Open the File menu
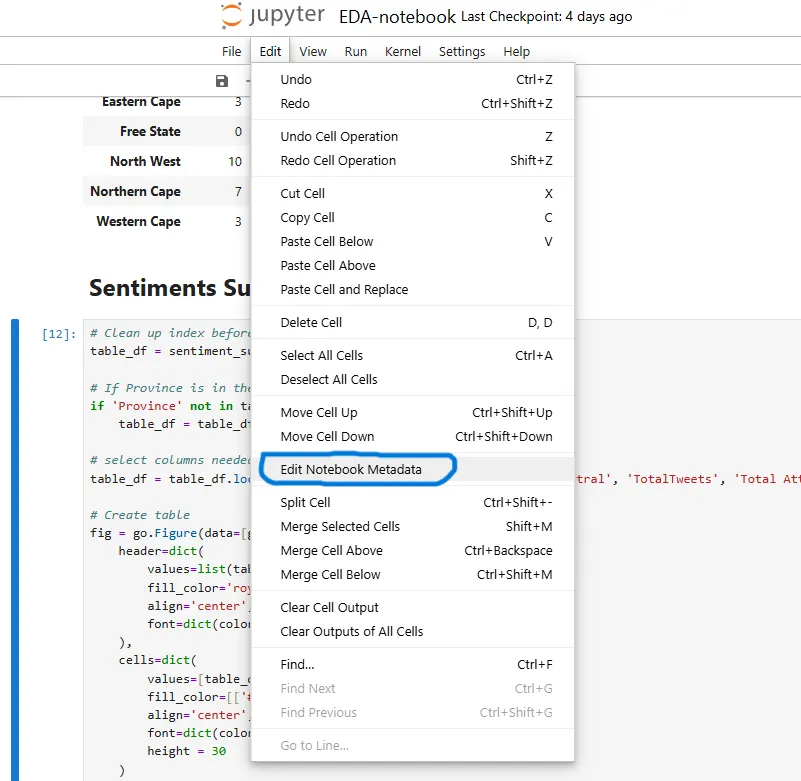The height and width of the screenshot is (781, 801). (231, 52)
